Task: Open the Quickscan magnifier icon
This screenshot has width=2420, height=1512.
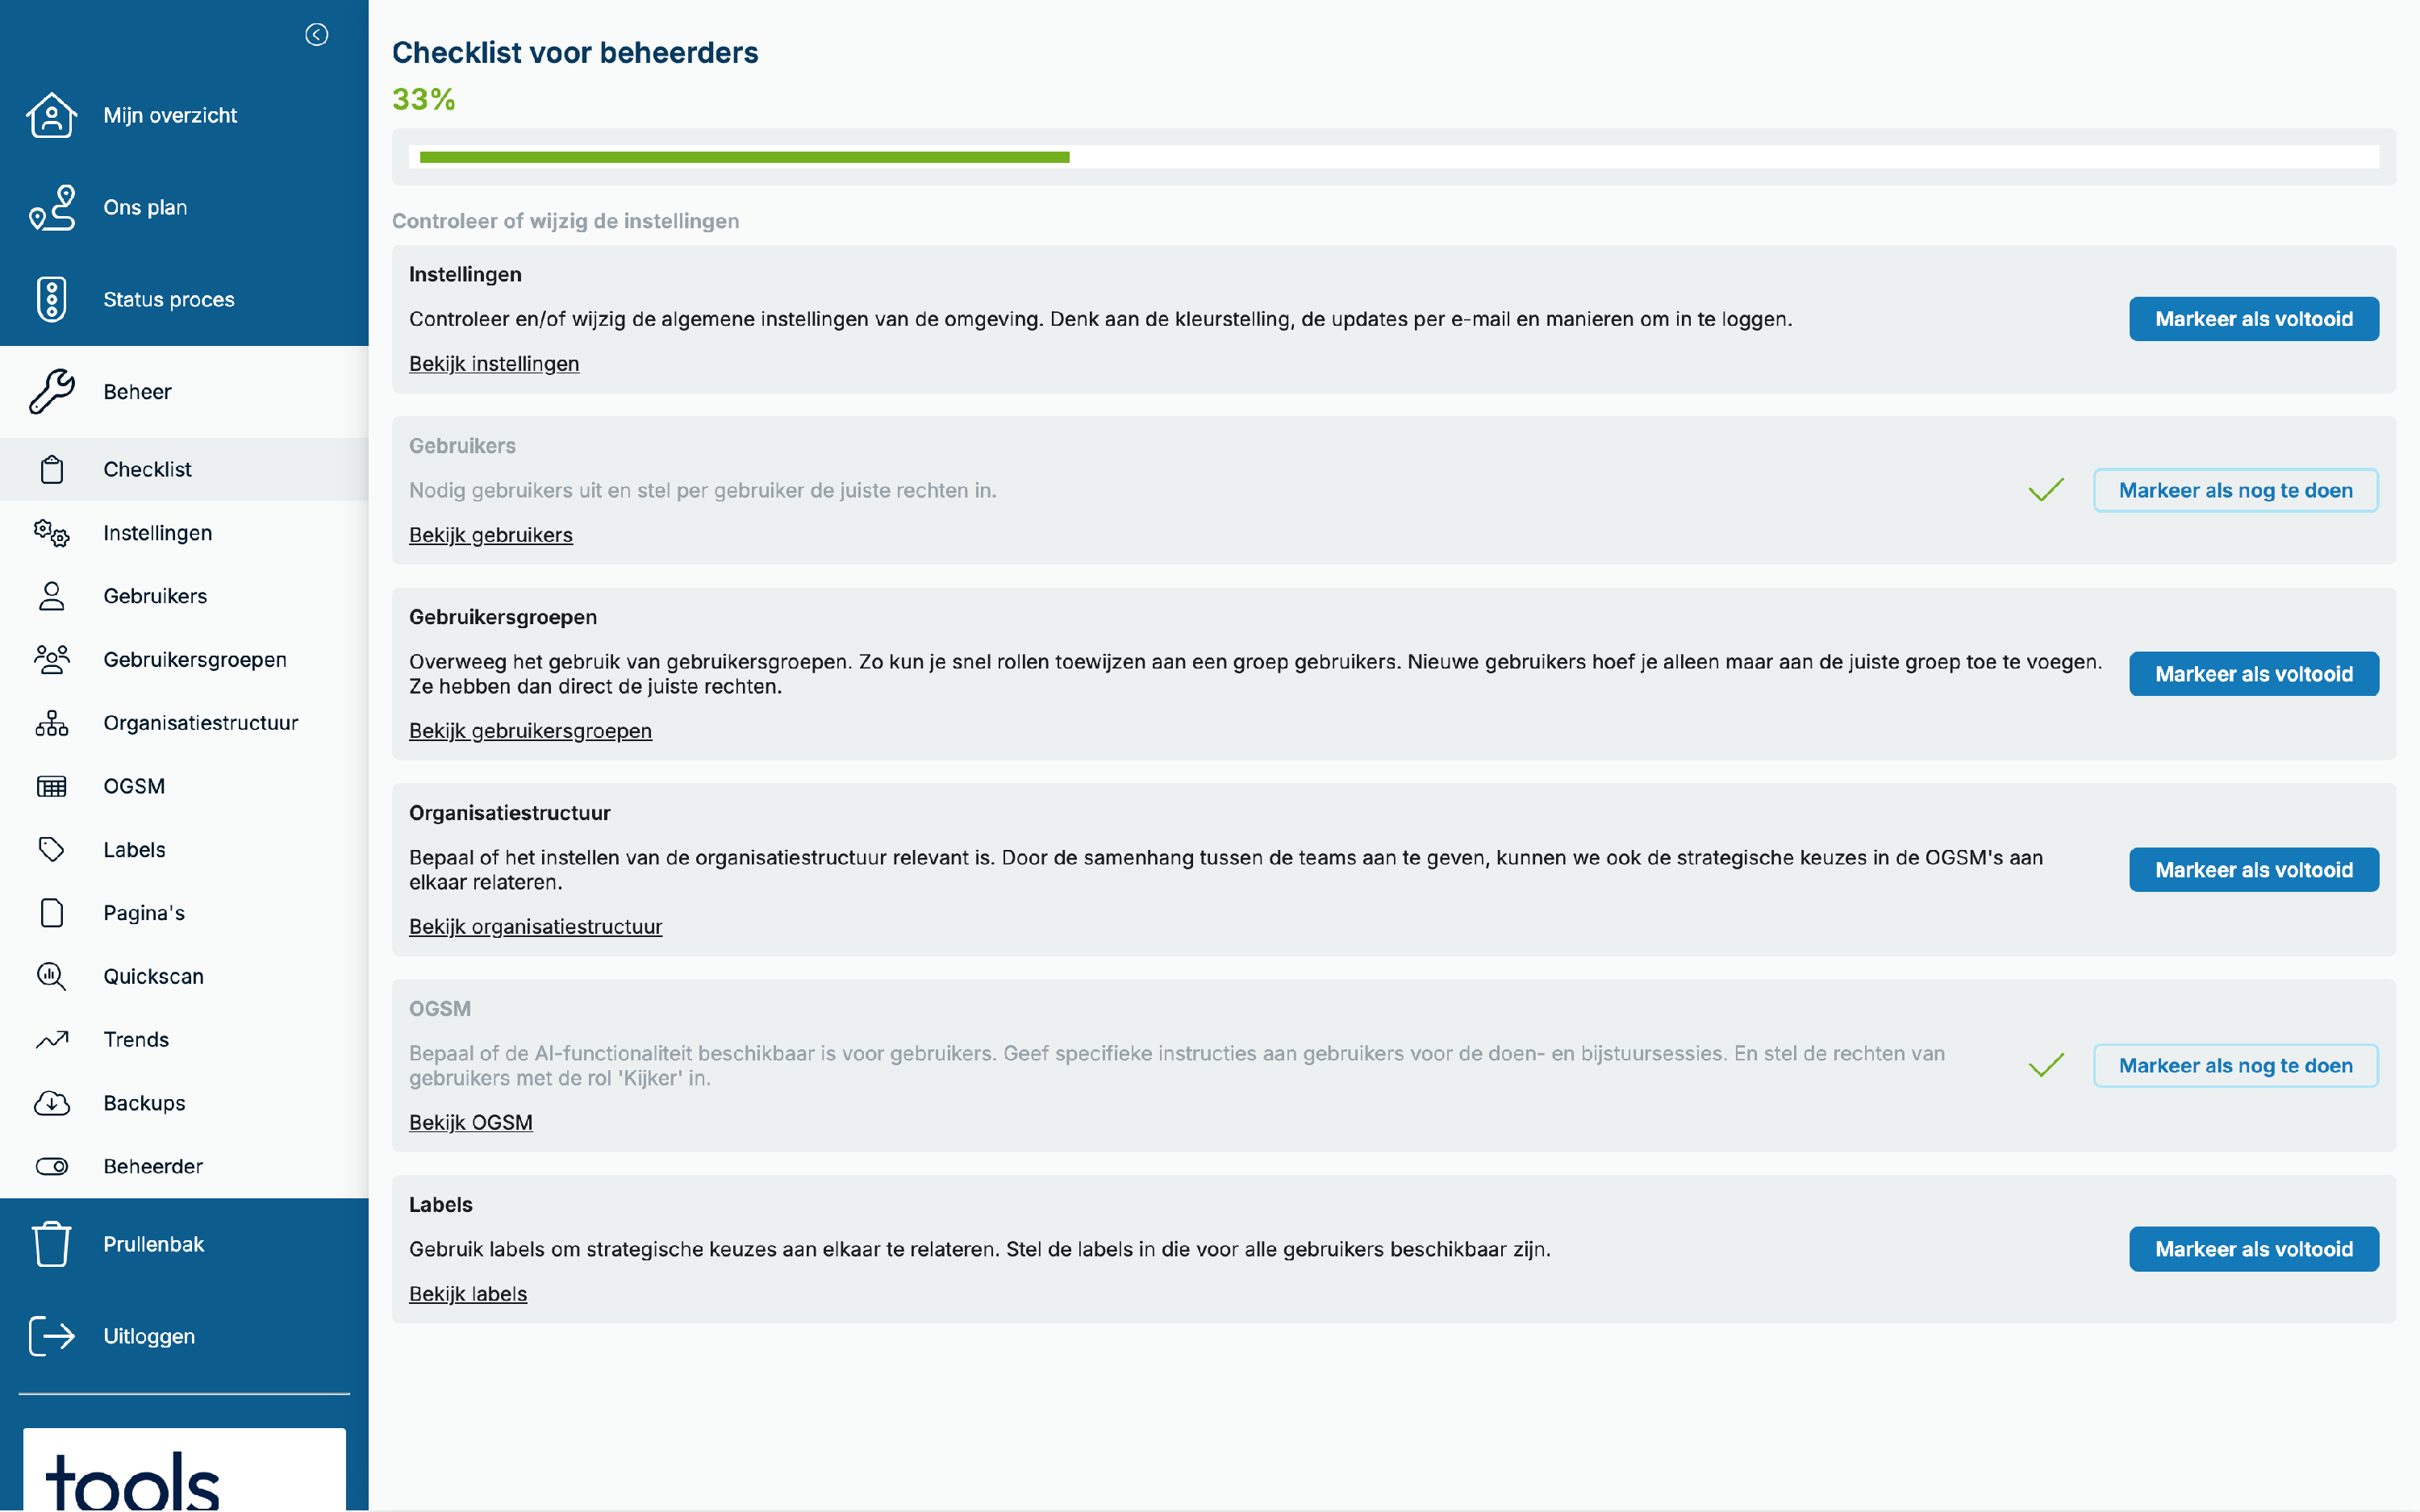Action: click(x=51, y=976)
